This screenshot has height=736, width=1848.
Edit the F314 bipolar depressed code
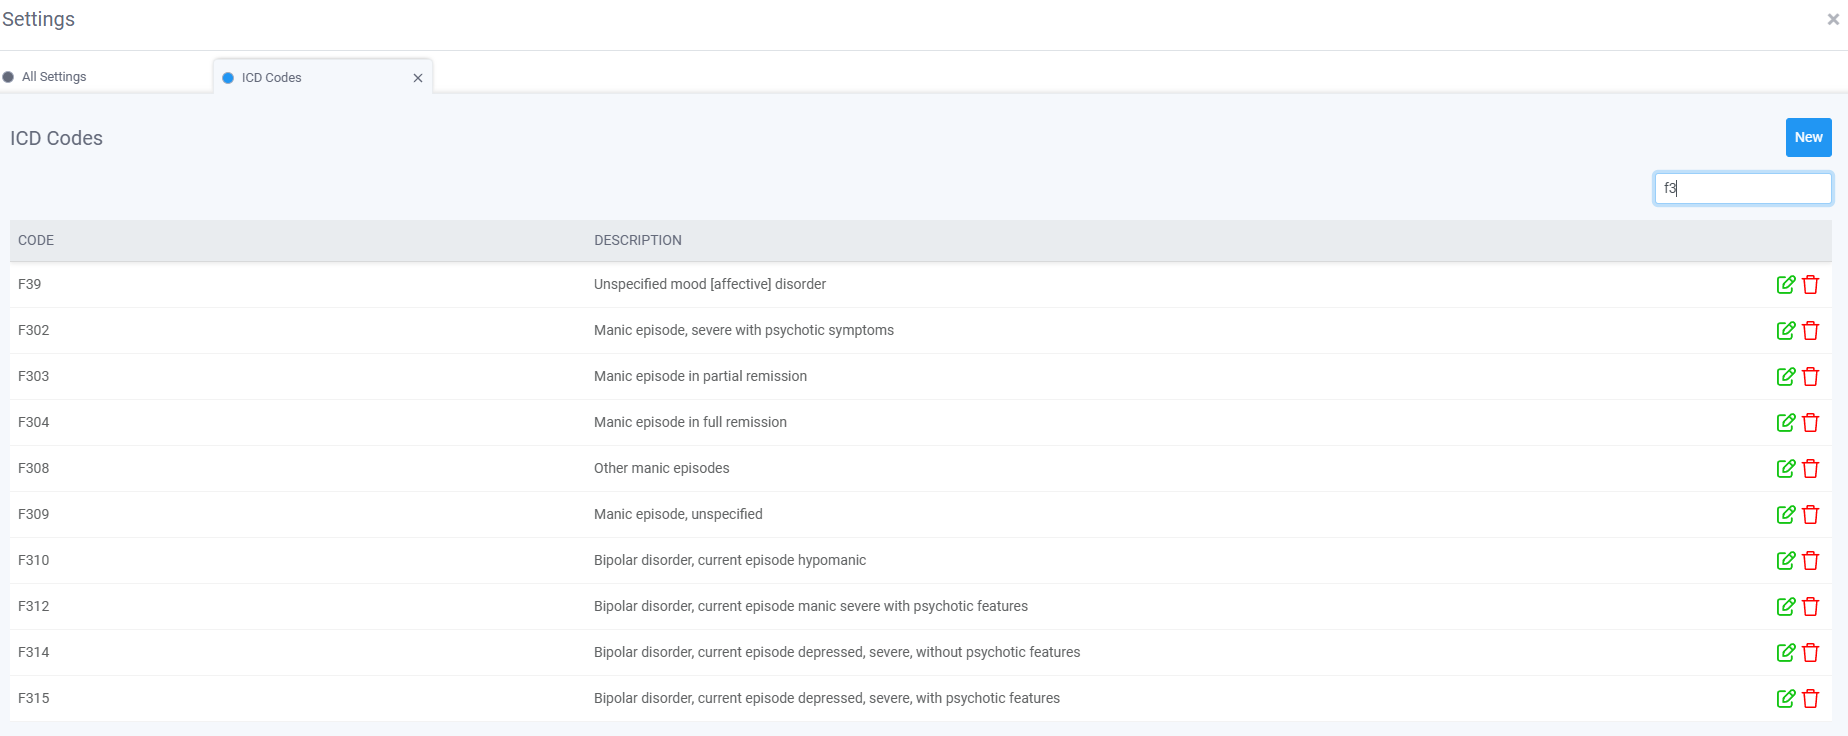click(1785, 653)
